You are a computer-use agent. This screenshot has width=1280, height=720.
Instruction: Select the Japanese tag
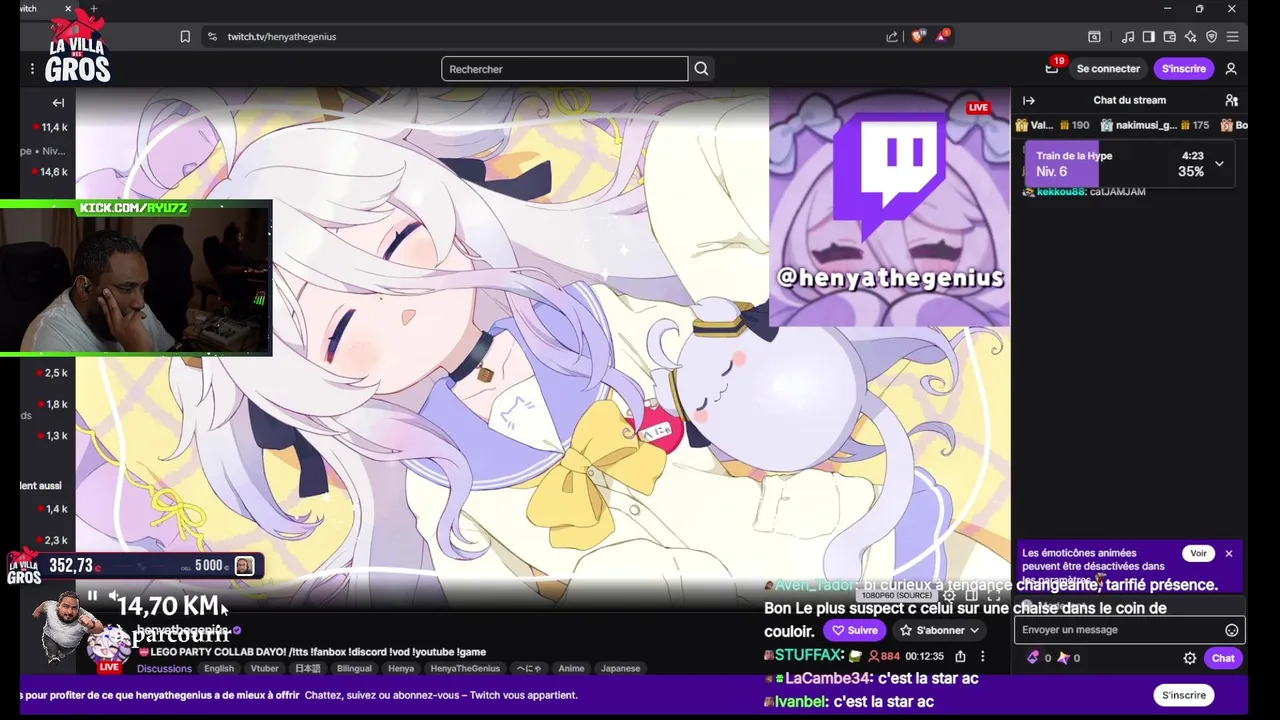[620, 669]
